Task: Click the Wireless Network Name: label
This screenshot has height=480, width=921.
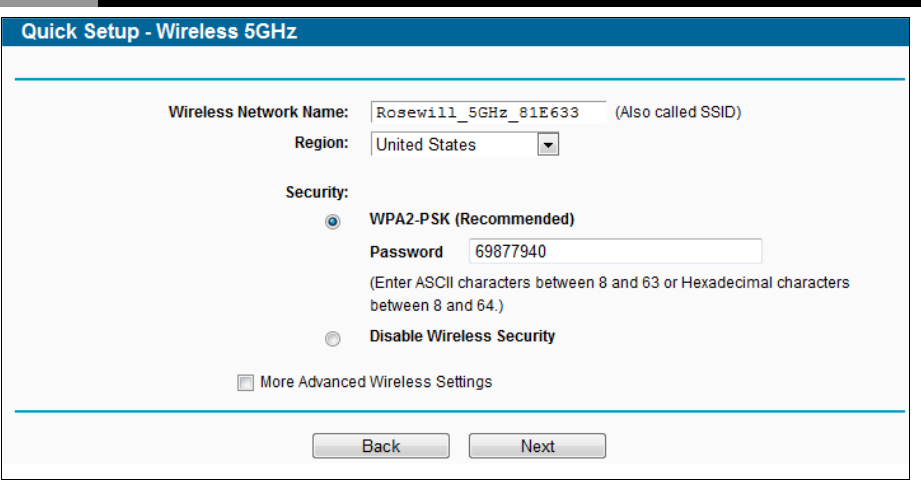Action: (258, 112)
